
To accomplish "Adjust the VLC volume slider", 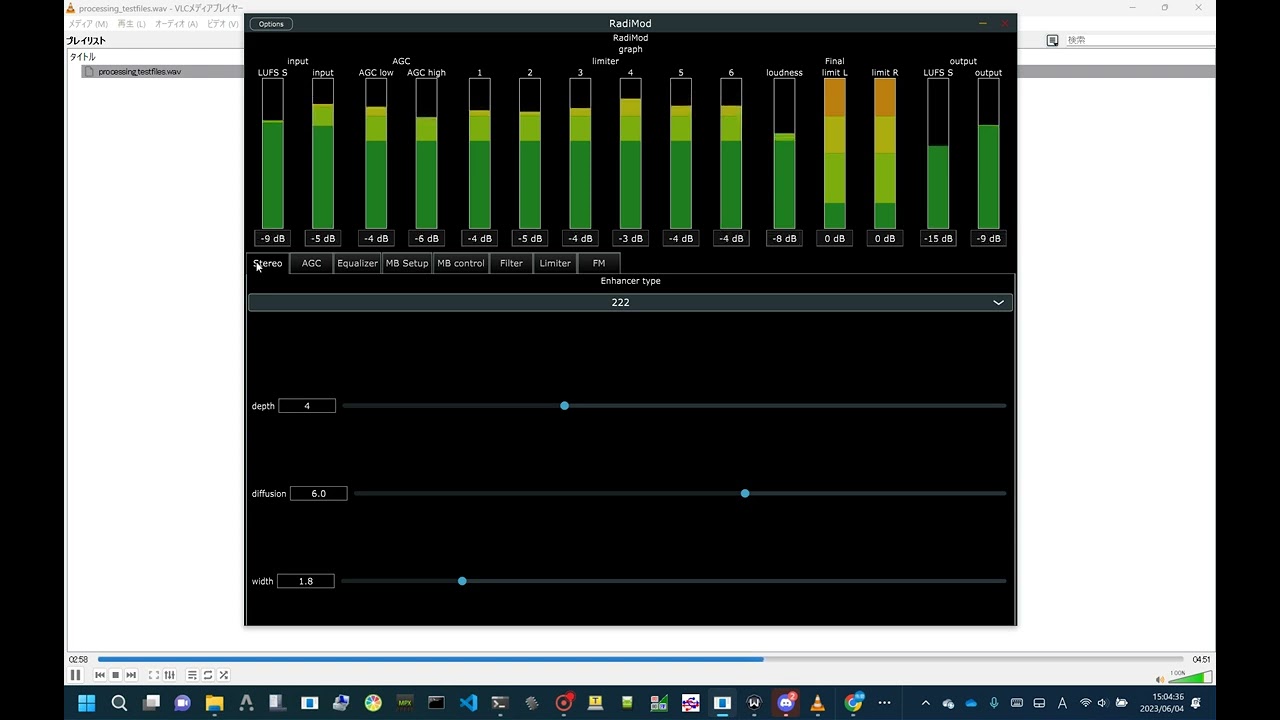I will [1190, 678].
